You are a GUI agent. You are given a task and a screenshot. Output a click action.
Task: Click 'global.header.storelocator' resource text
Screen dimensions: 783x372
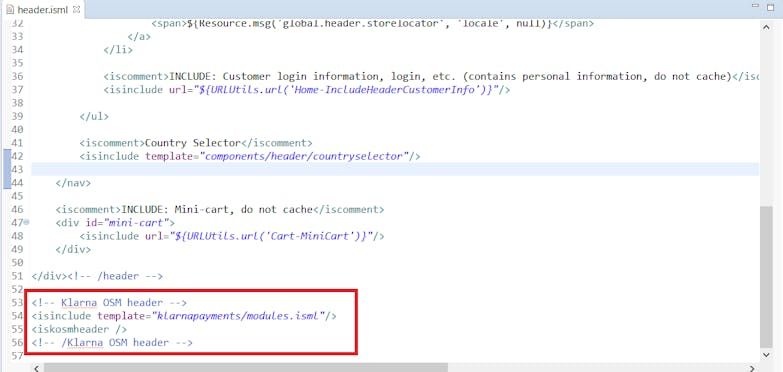362,23
